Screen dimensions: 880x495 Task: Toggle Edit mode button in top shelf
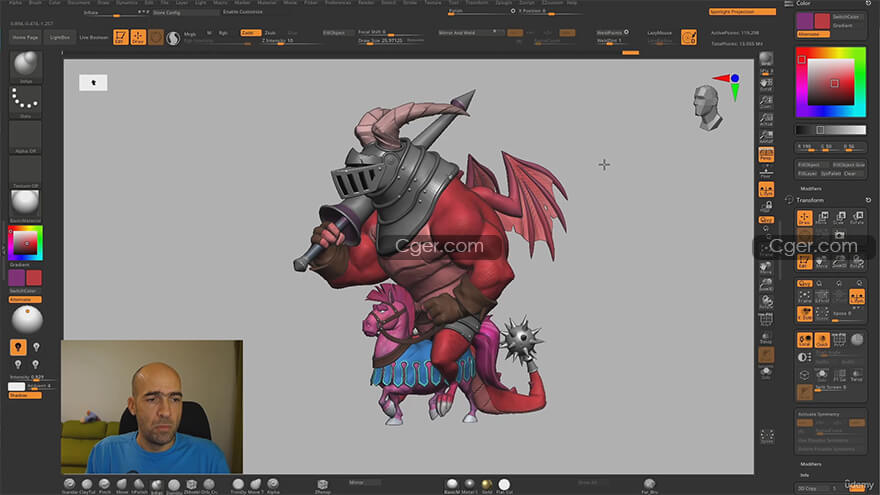click(121, 37)
